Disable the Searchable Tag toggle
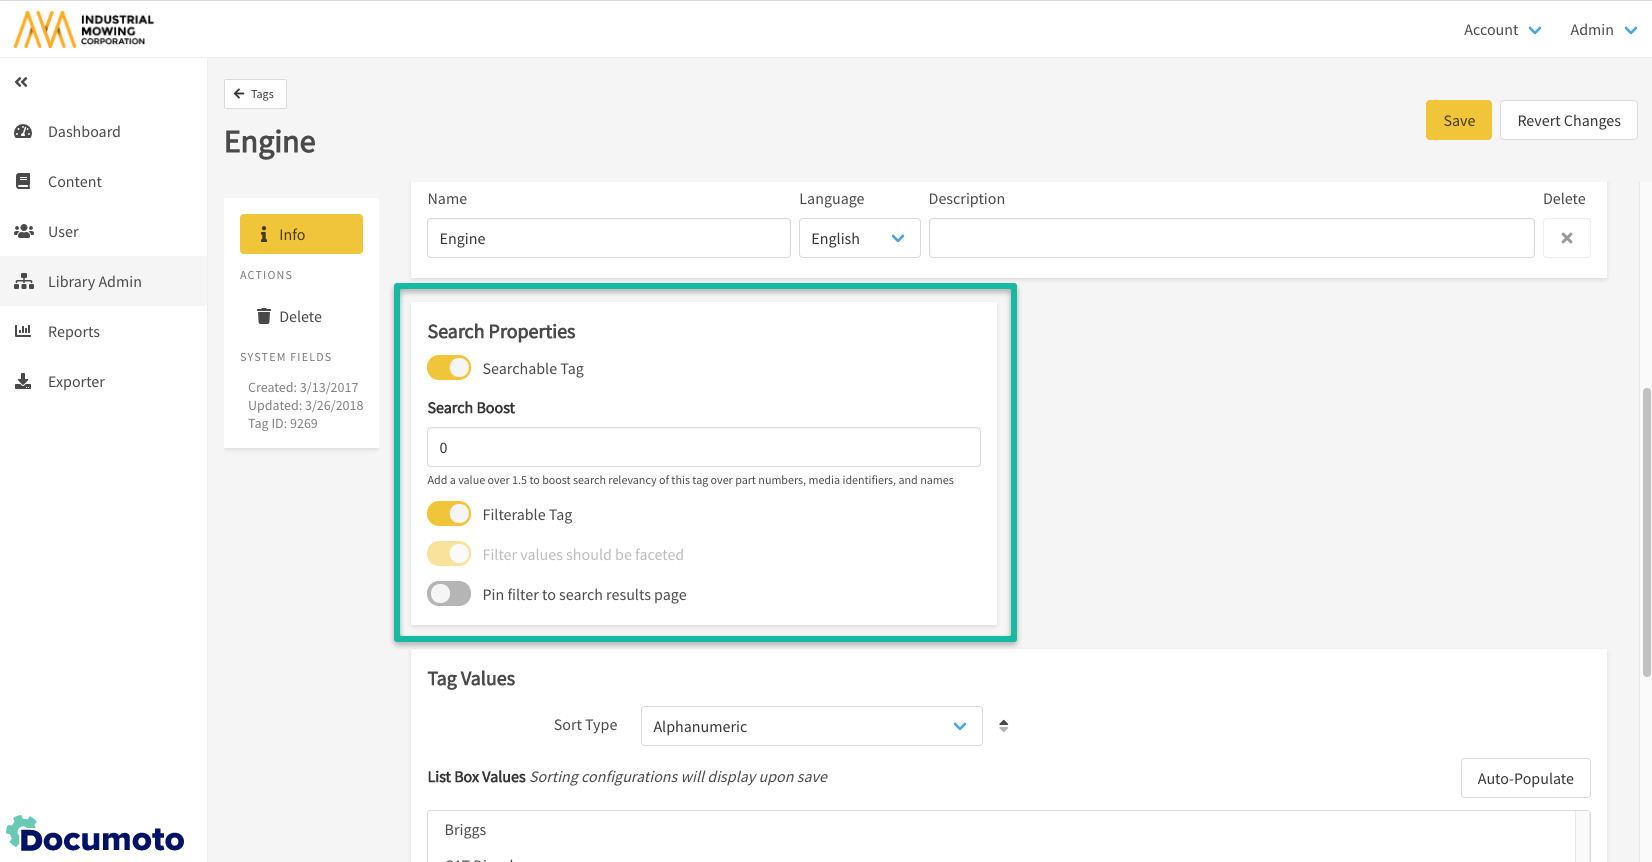Screen dimensions: 1652x862 [449, 368]
